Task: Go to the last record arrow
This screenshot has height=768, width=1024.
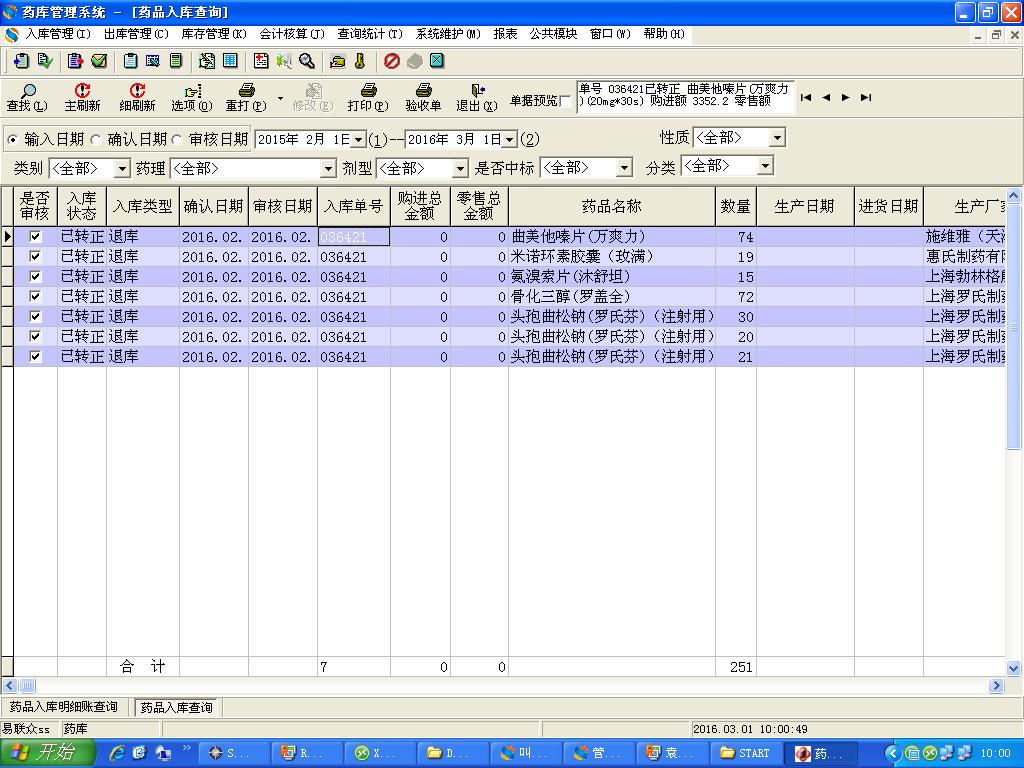Action: click(866, 97)
